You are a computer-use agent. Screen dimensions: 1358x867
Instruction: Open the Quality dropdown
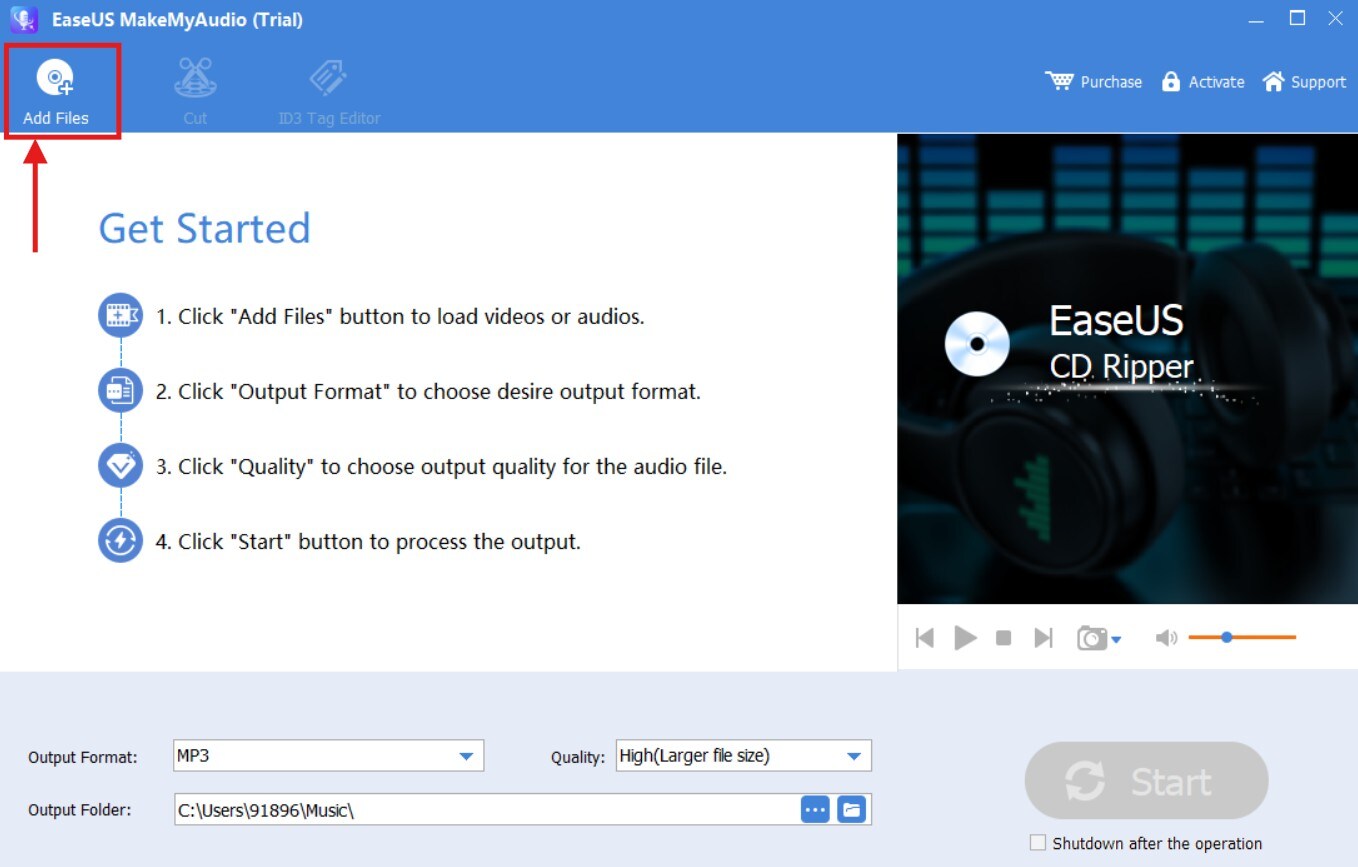743,756
